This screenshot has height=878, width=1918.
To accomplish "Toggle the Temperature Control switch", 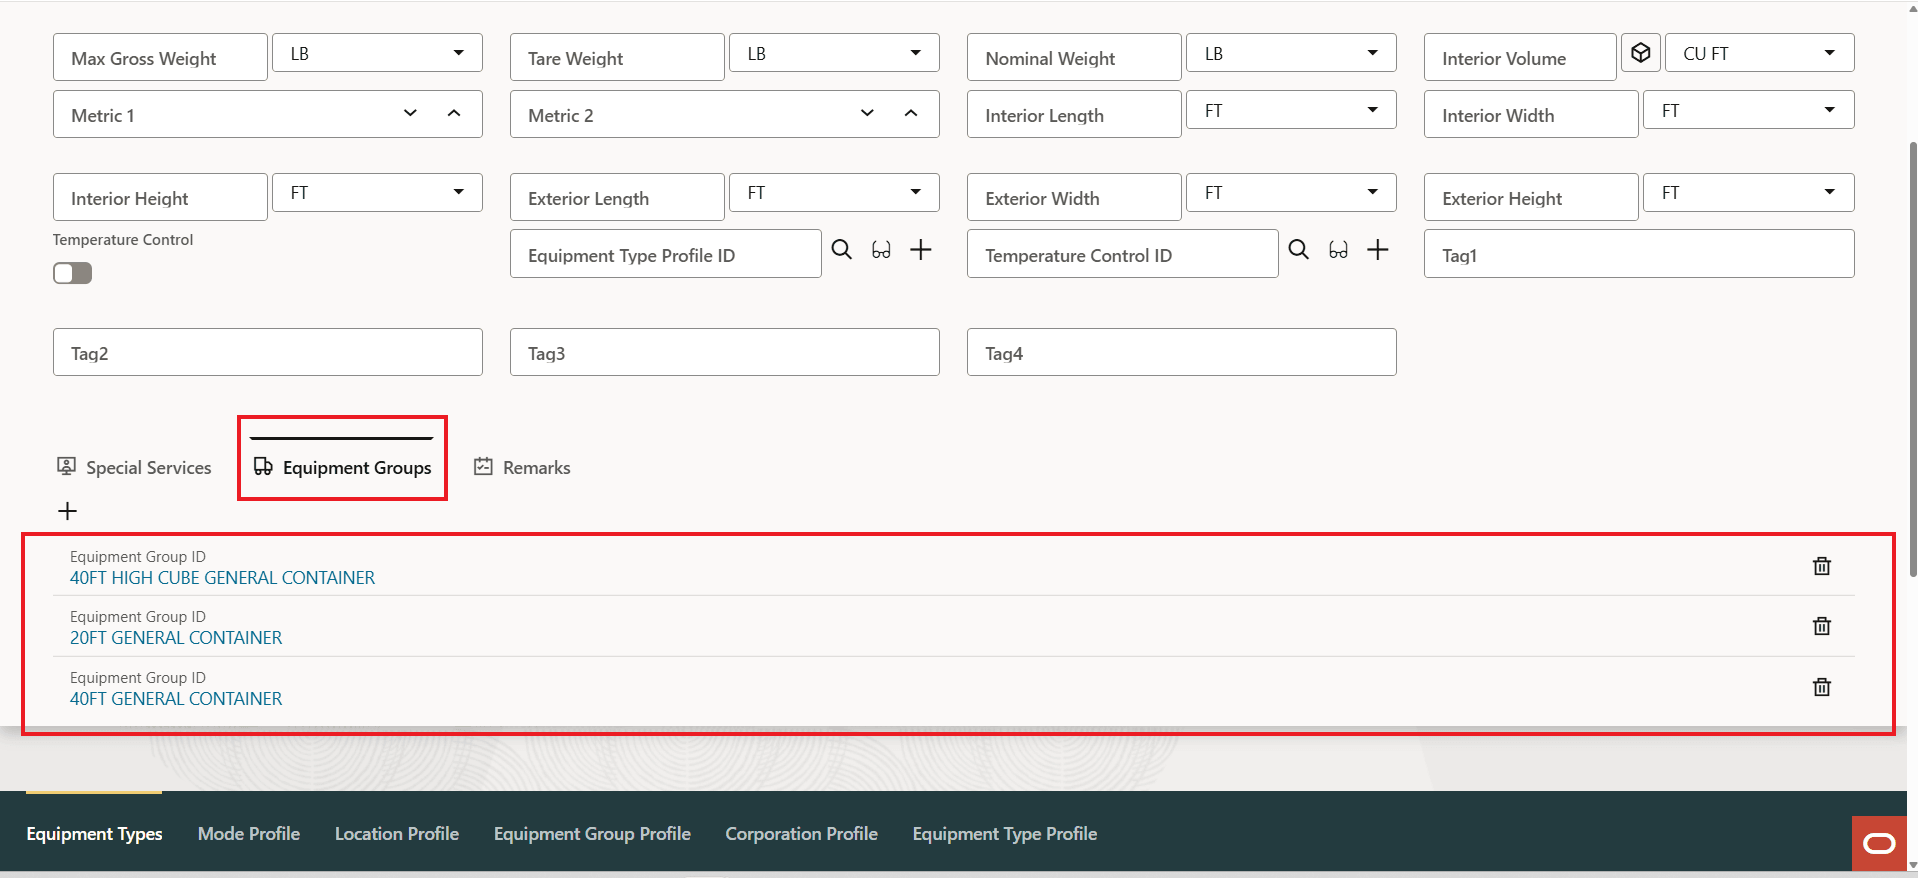I will click(72, 273).
